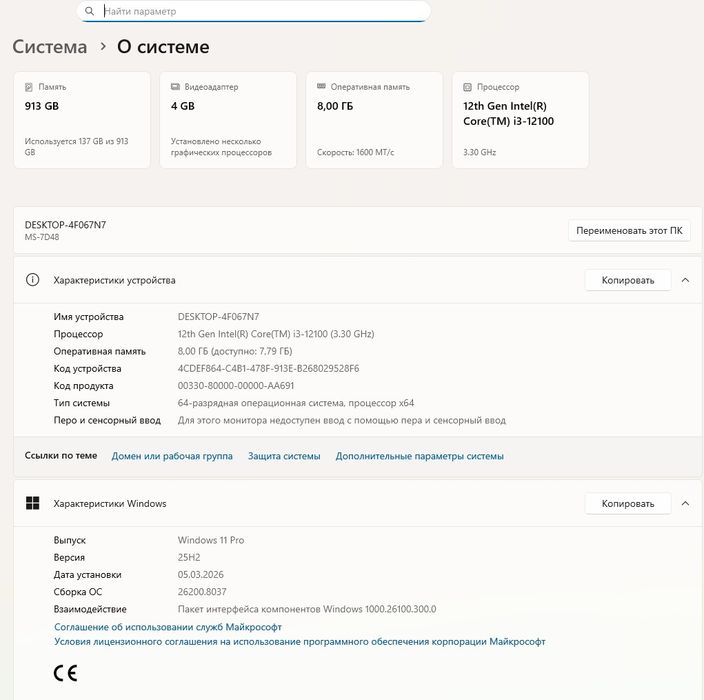
Task: Copy device specifications with Копировать
Action: 628,280
